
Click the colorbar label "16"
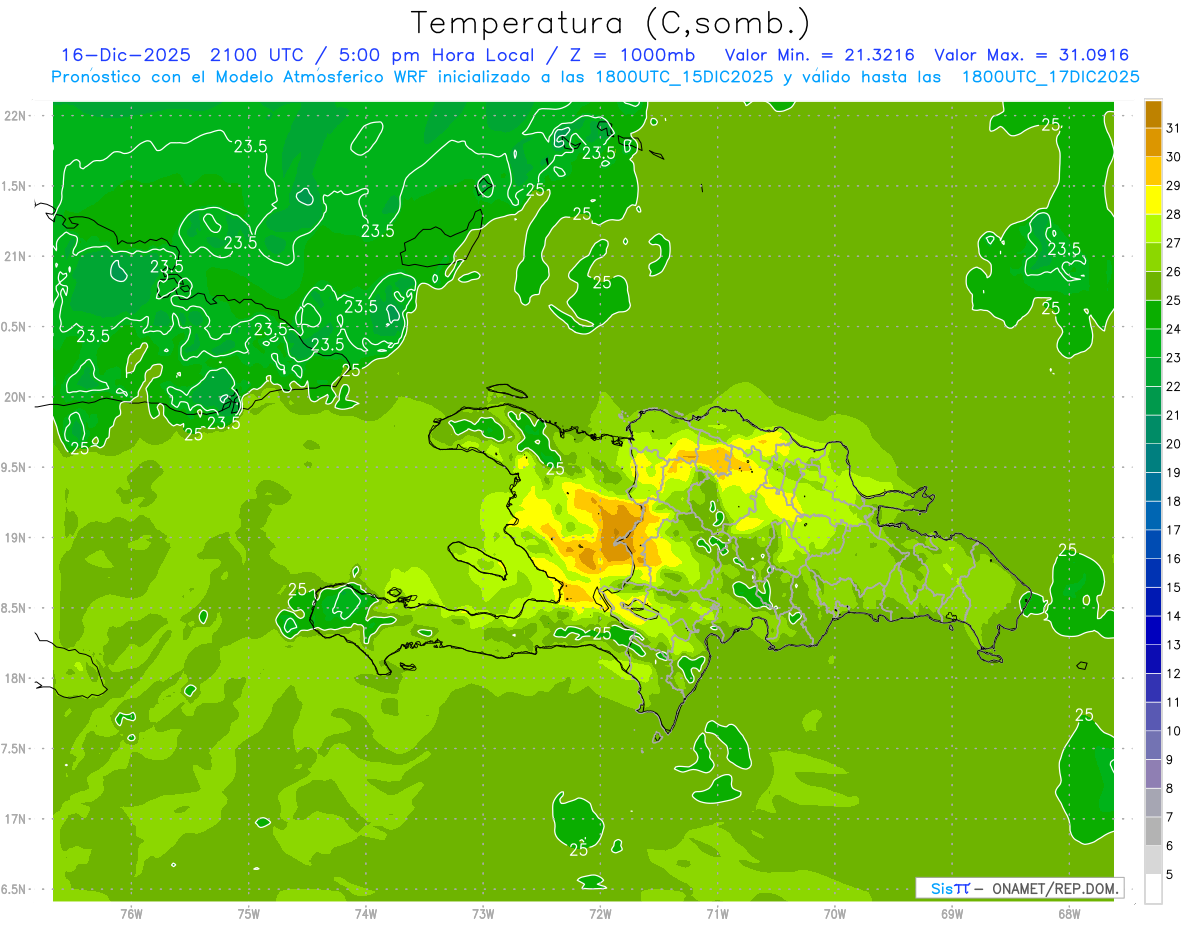(x=1173, y=559)
